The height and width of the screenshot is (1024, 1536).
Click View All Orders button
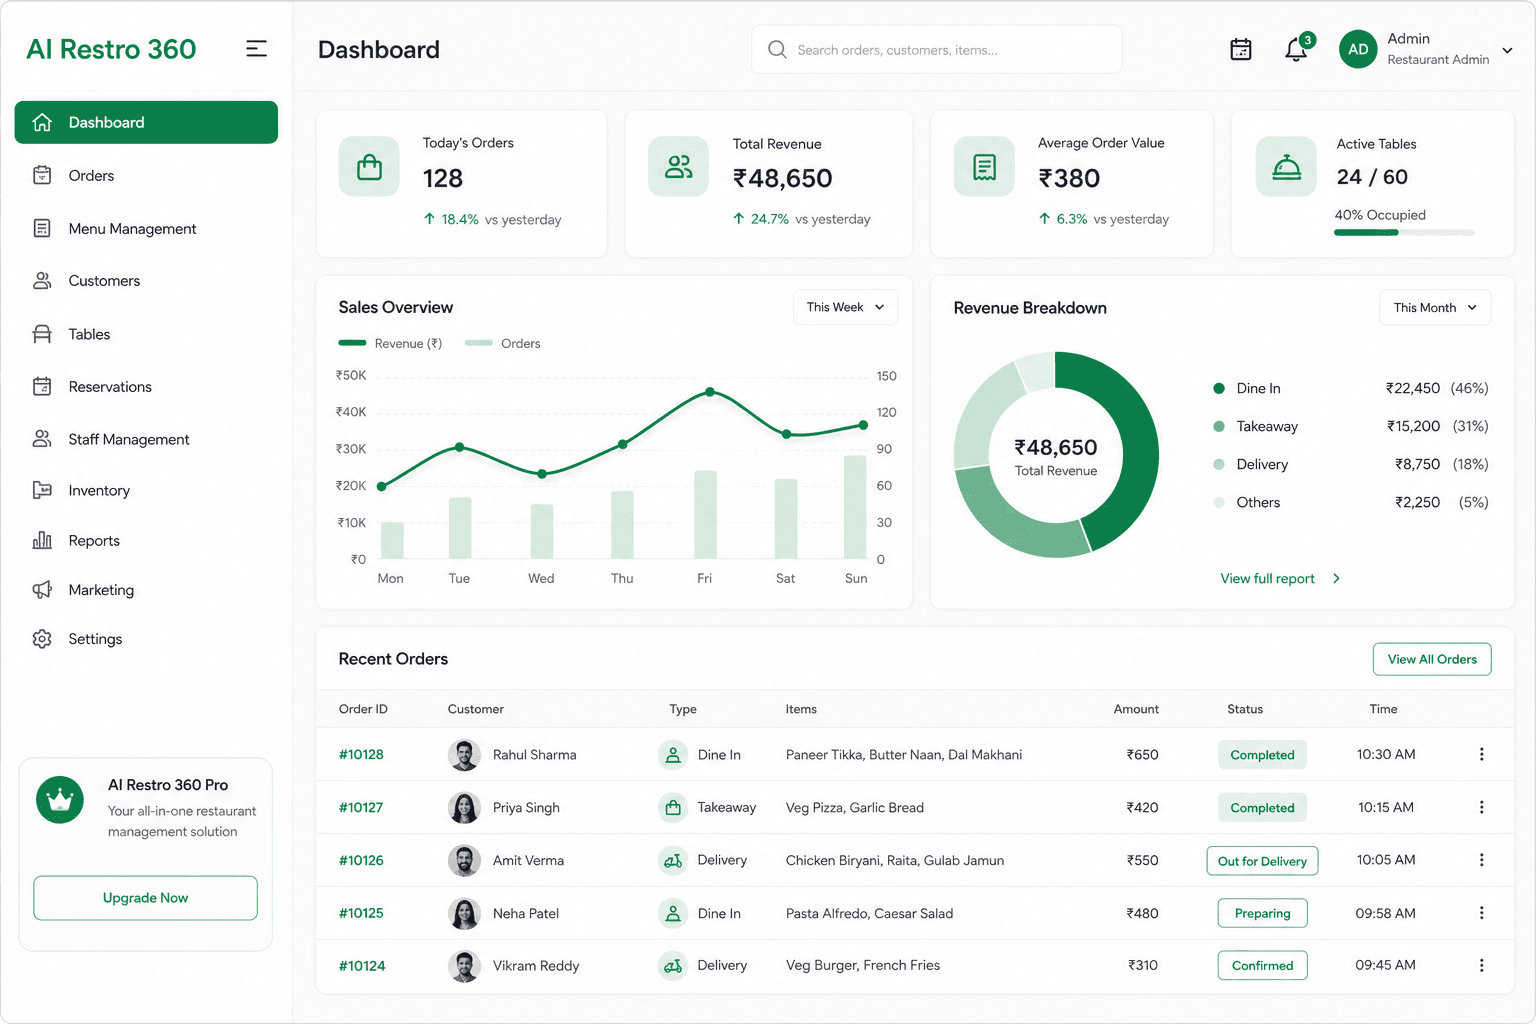click(x=1432, y=659)
